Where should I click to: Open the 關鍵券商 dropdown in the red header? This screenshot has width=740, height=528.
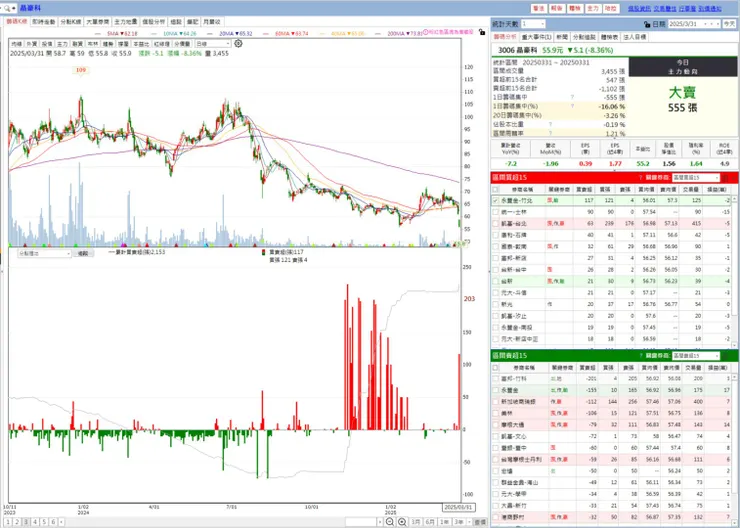point(695,177)
